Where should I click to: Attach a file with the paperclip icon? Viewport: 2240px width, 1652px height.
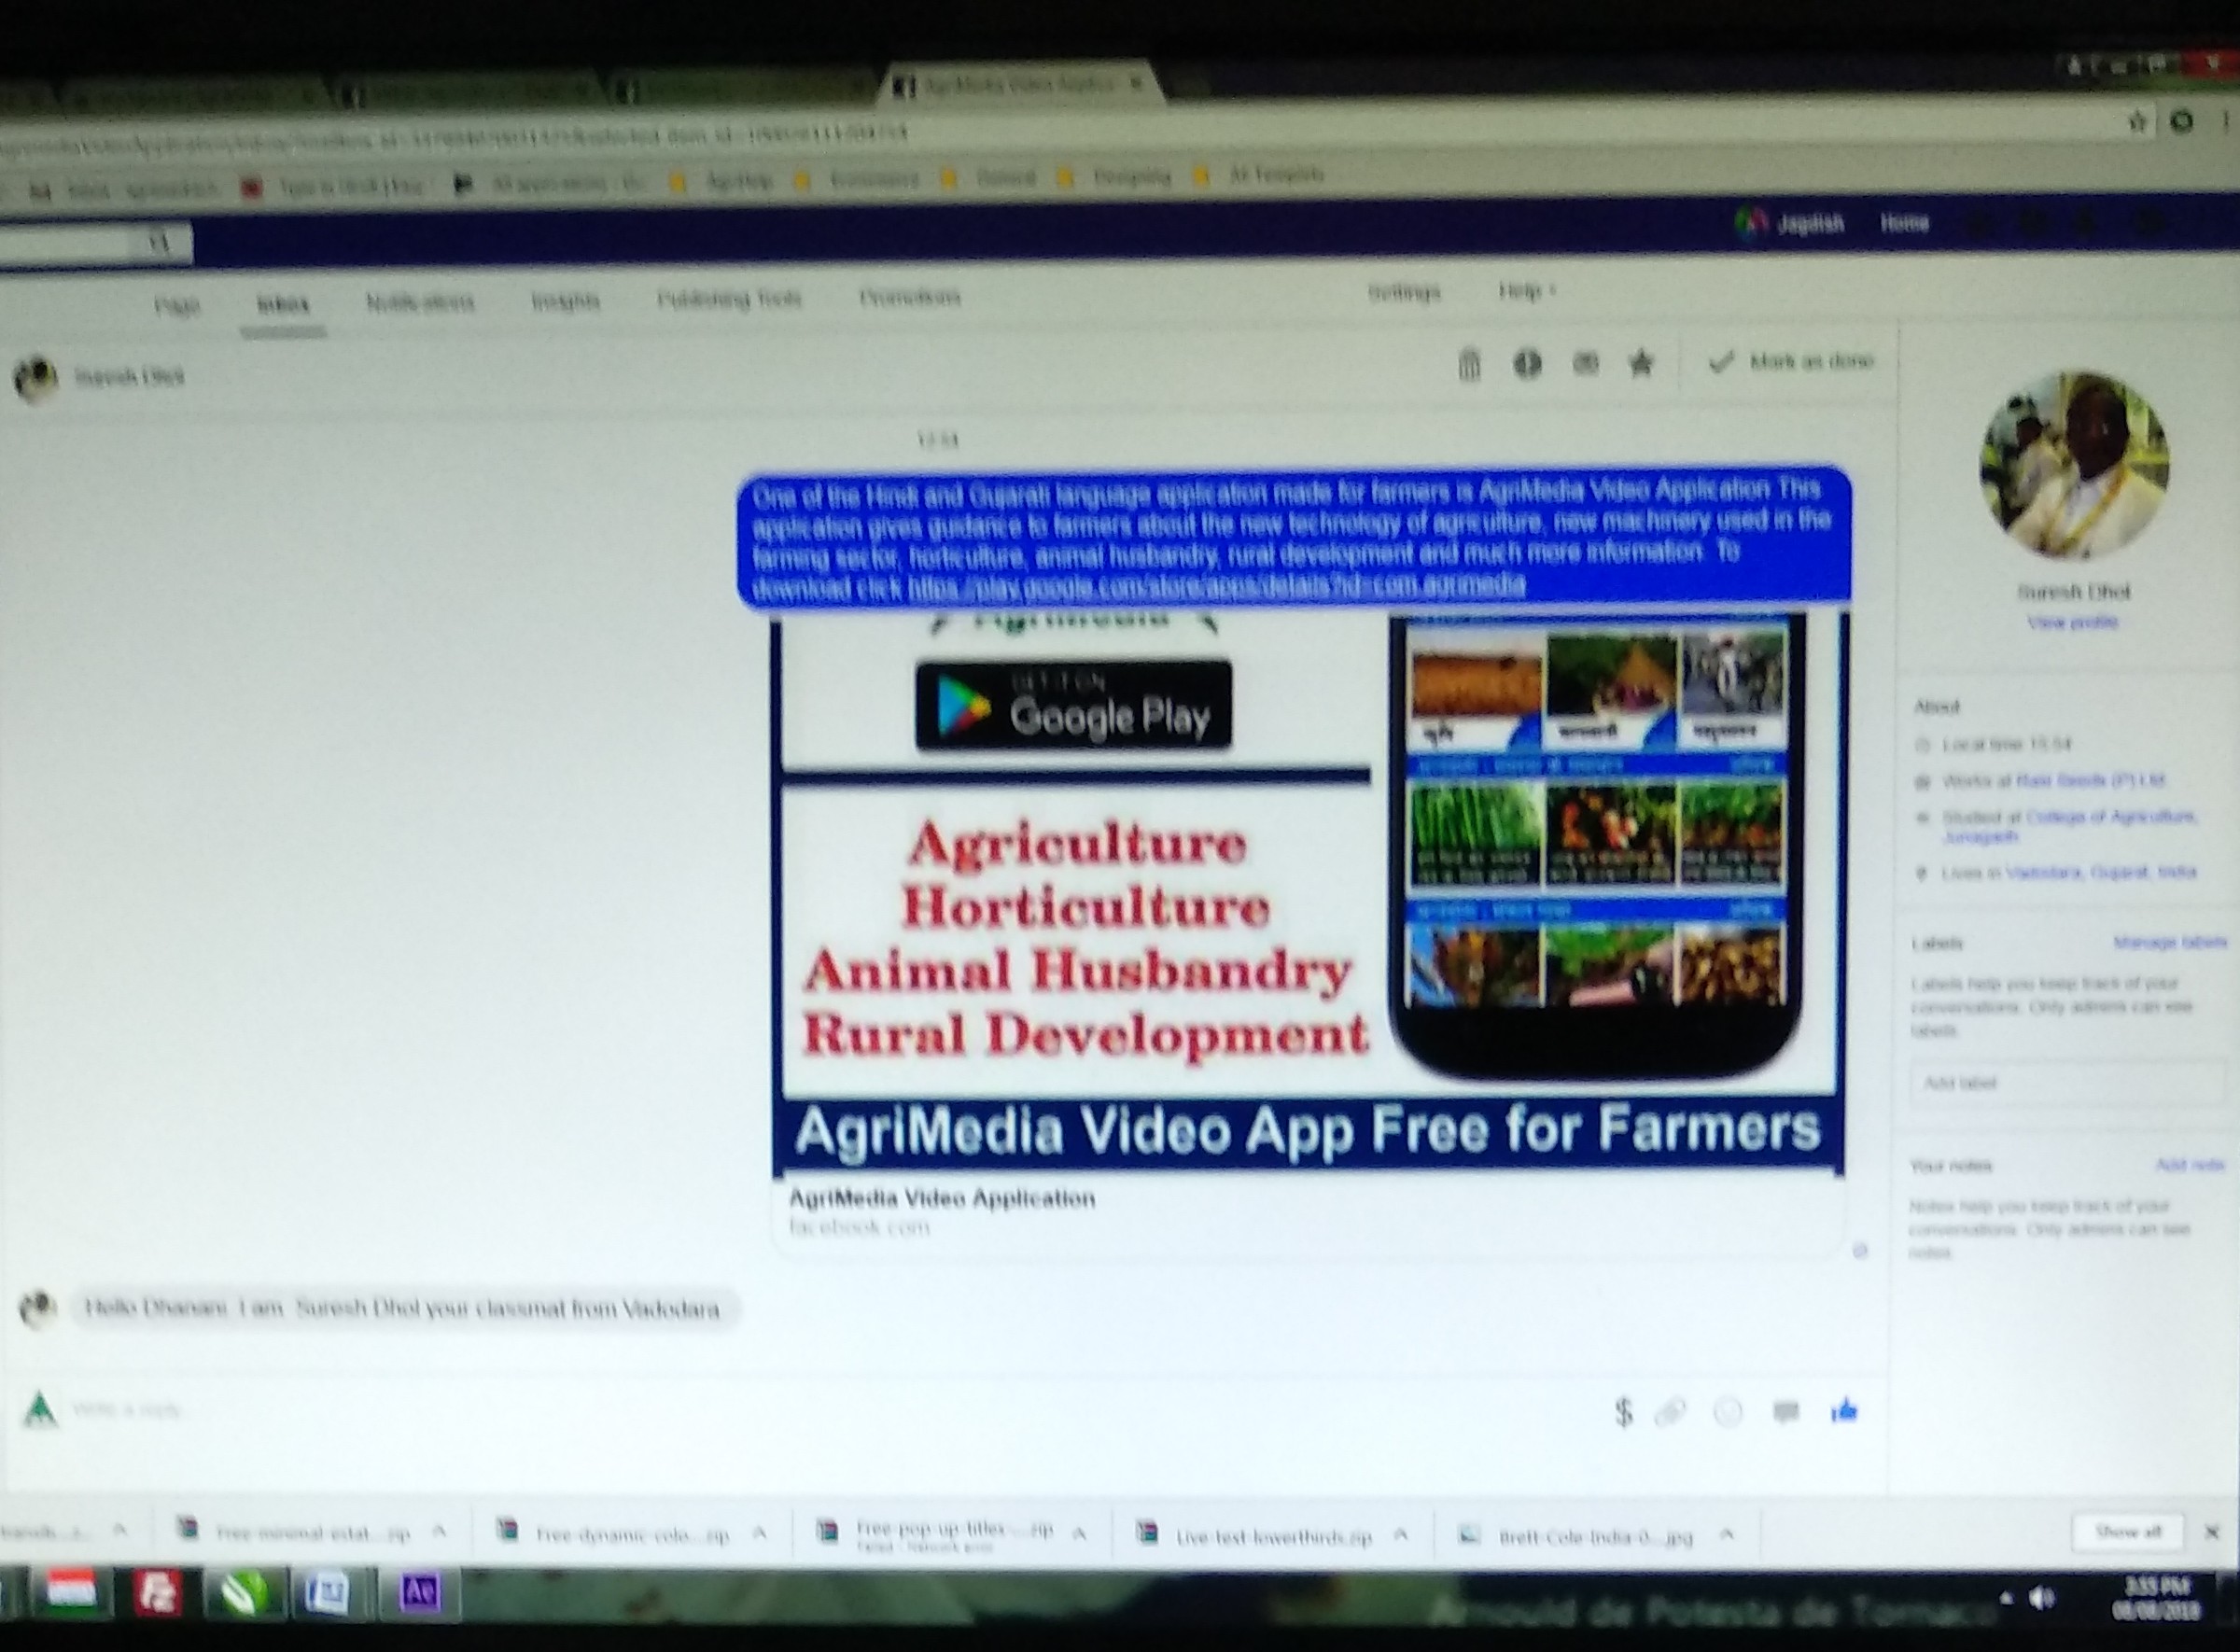[x=1671, y=1412]
